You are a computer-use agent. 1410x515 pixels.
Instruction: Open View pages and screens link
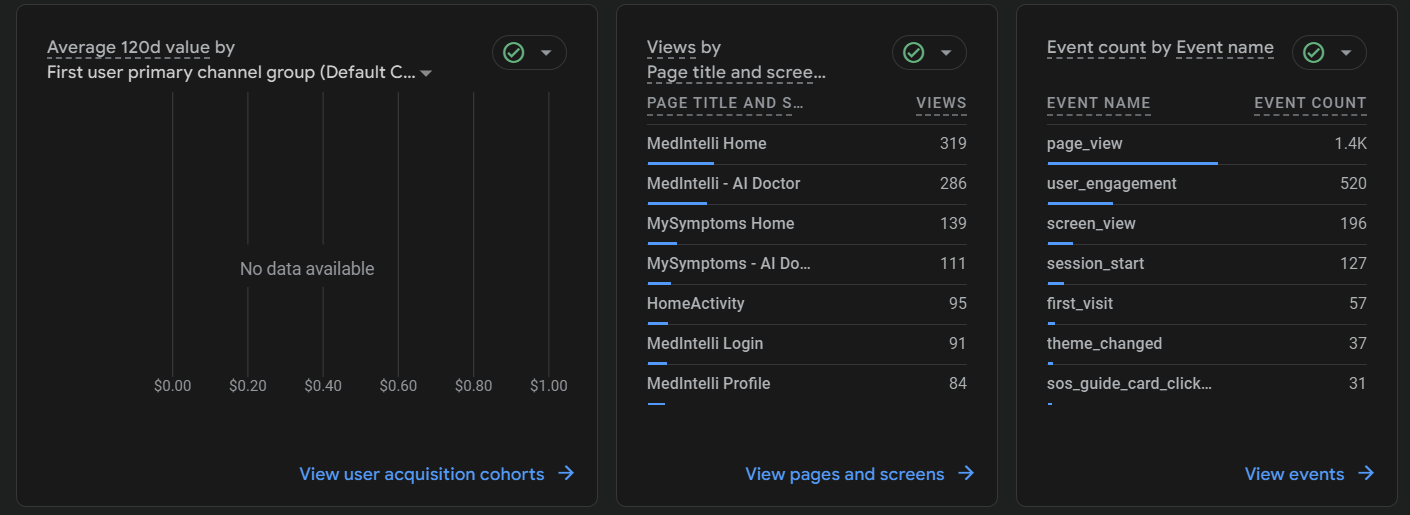[x=844, y=474]
